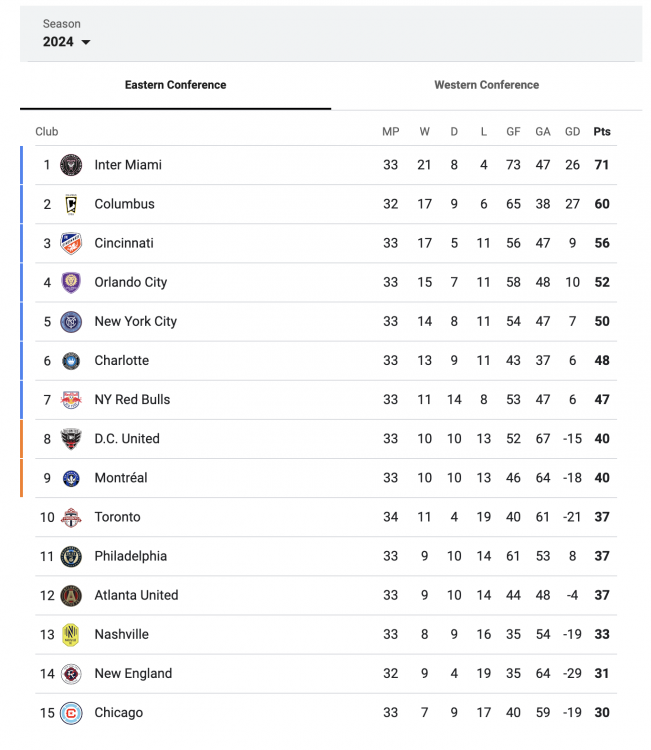Click the Nashville yellow crest

70,634
